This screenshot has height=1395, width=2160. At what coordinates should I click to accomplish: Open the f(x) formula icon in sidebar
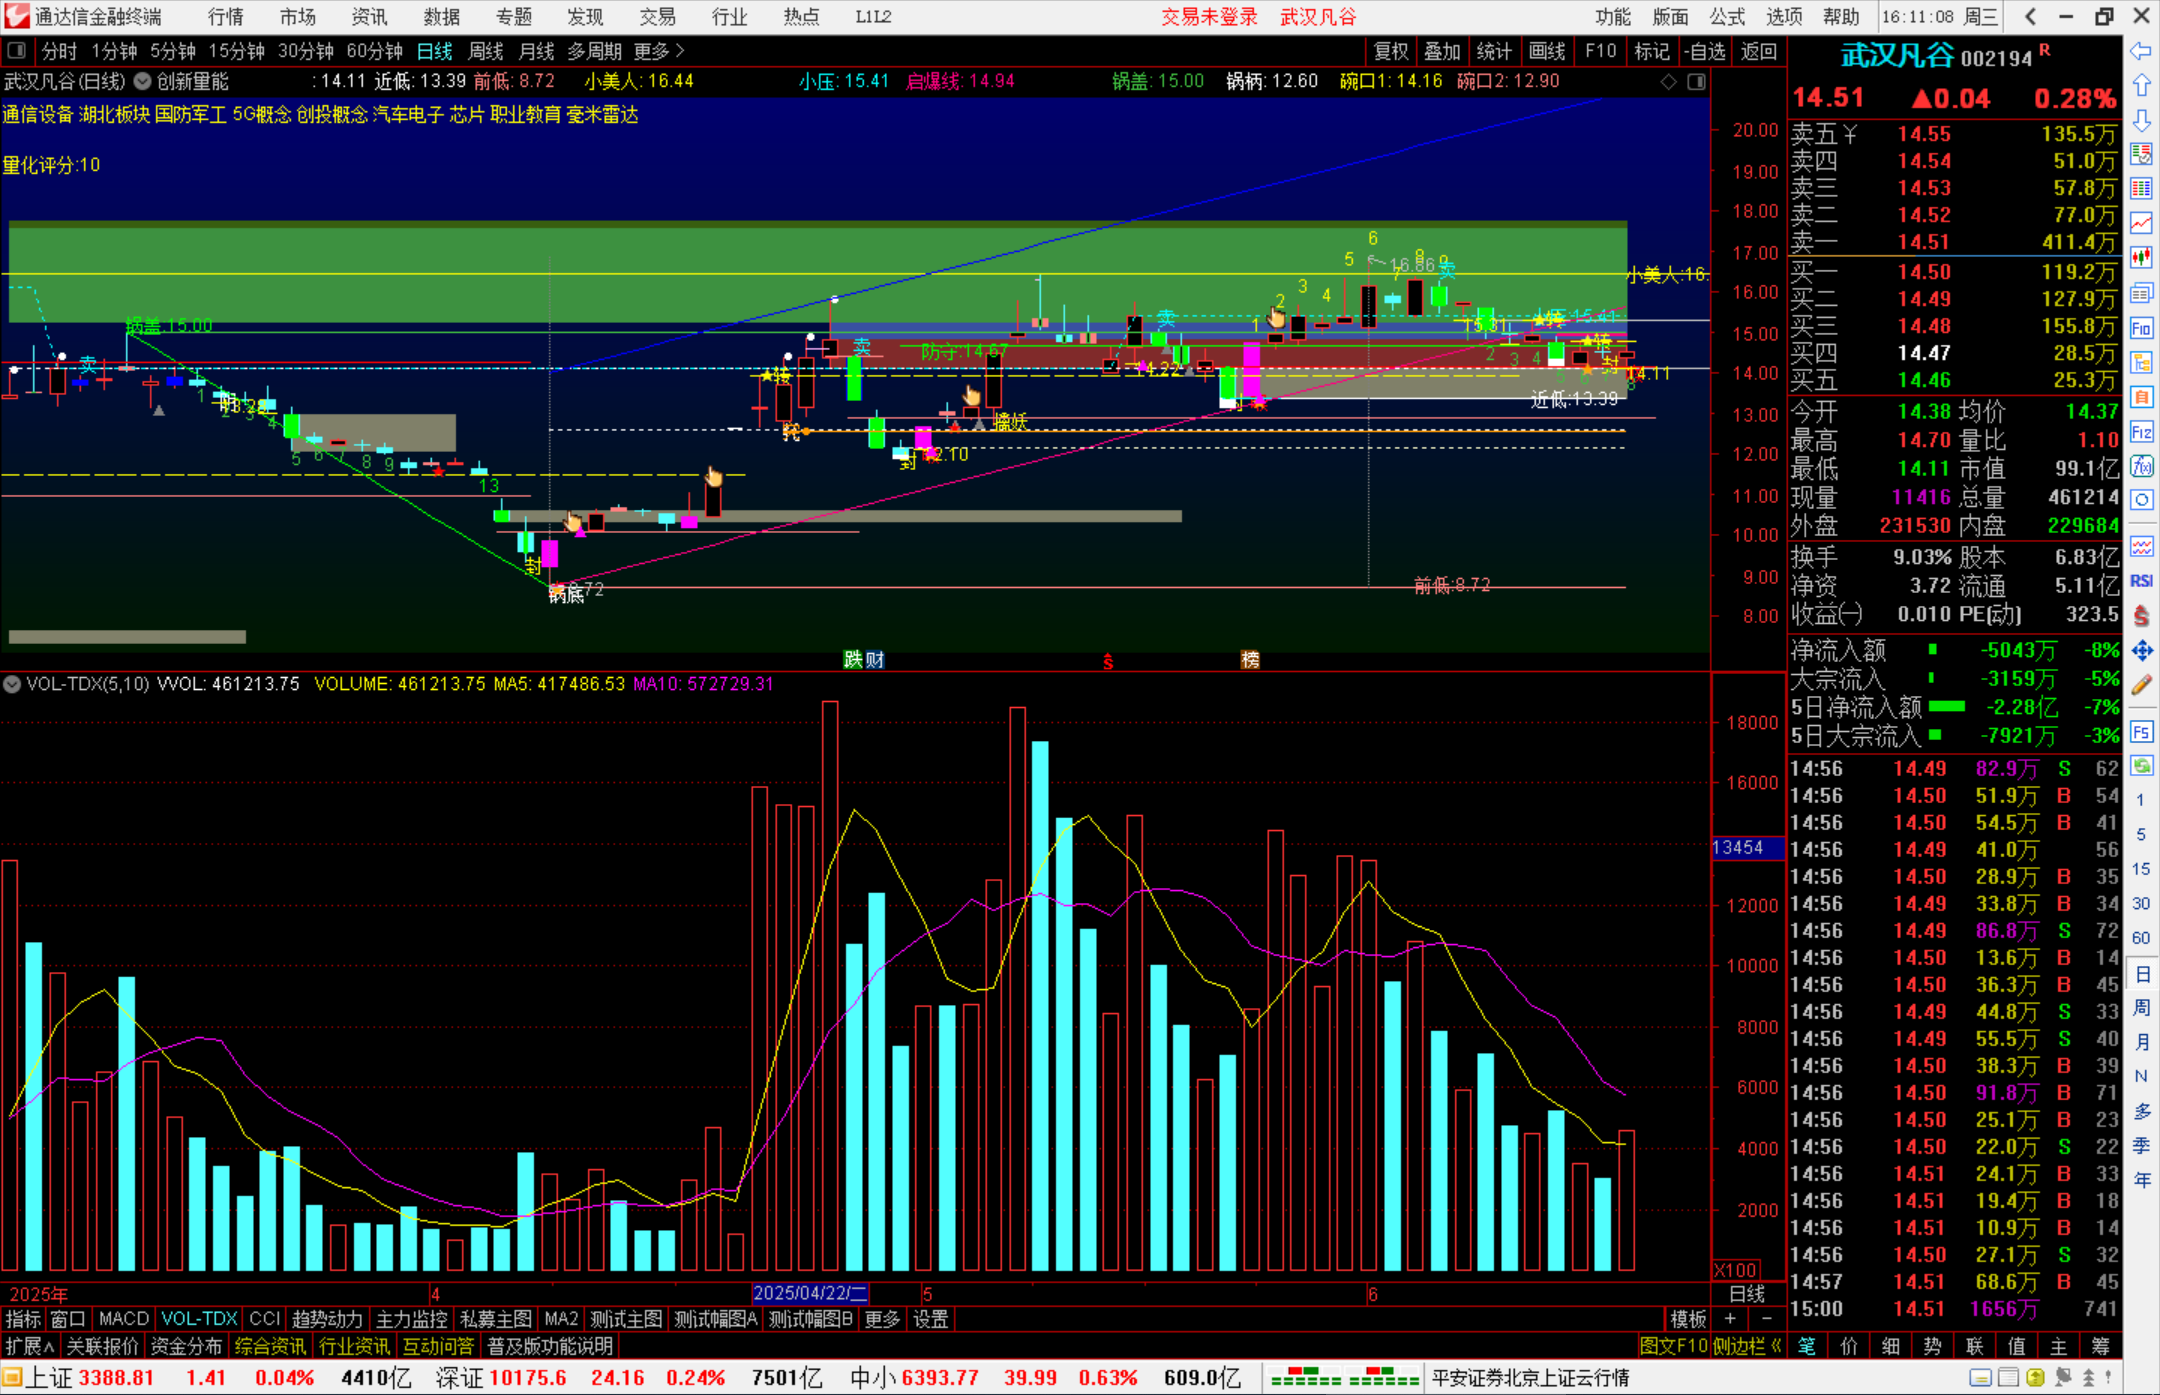[2141, 466]
